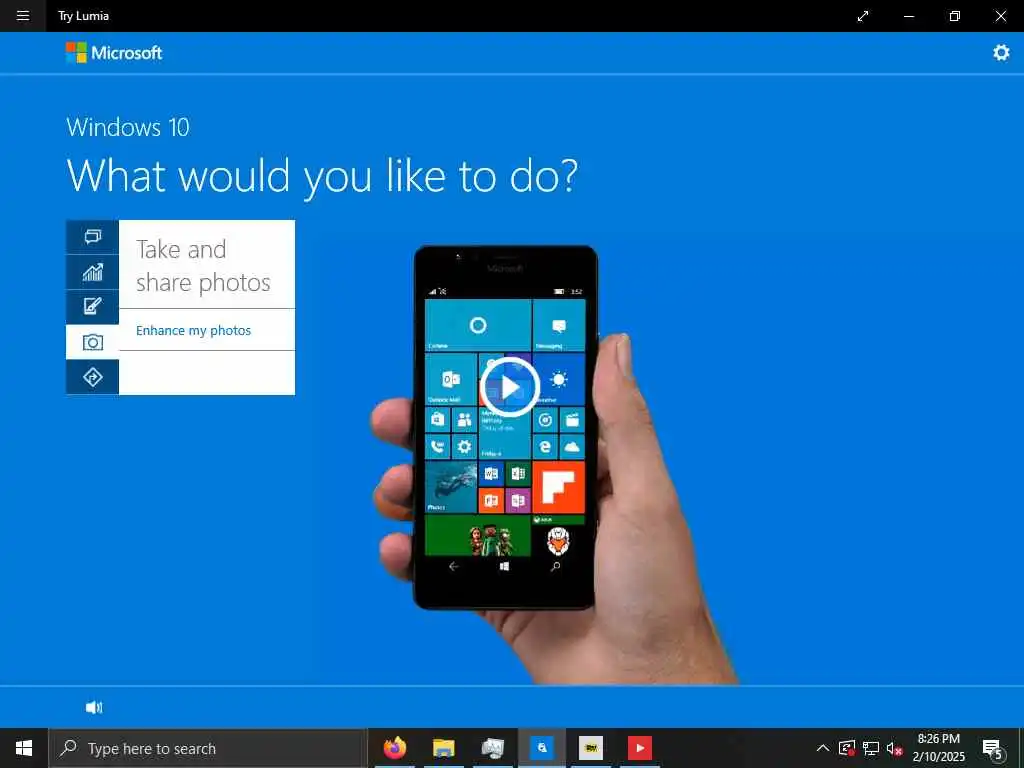Play the Lumia phone demo video
This screenshot has height=768, width=1024.
point(509,387)
